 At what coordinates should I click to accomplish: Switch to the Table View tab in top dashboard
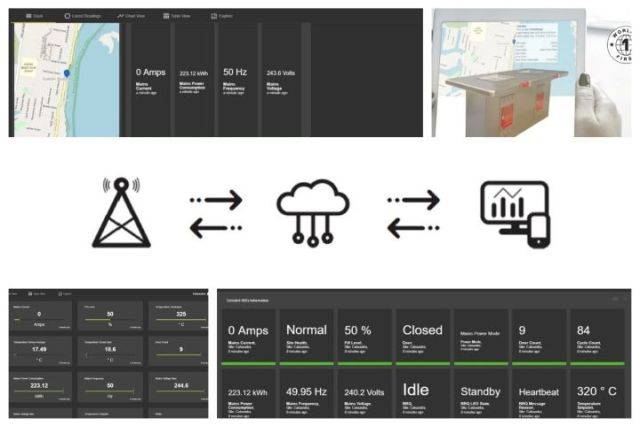(x=177, y=16)
